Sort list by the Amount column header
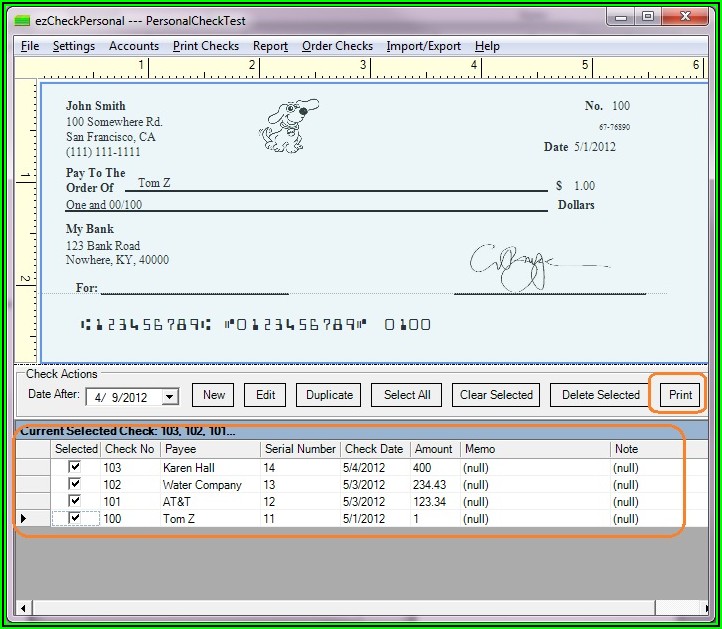Screen dimensions: 722x629 click(433, 449)
